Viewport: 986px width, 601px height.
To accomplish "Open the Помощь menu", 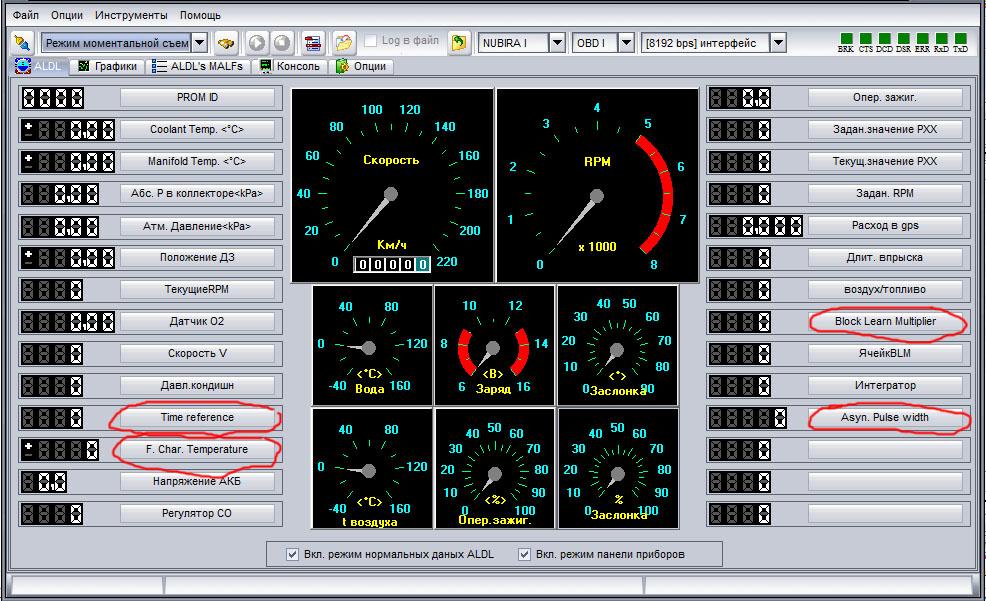I will click(200, 14).
